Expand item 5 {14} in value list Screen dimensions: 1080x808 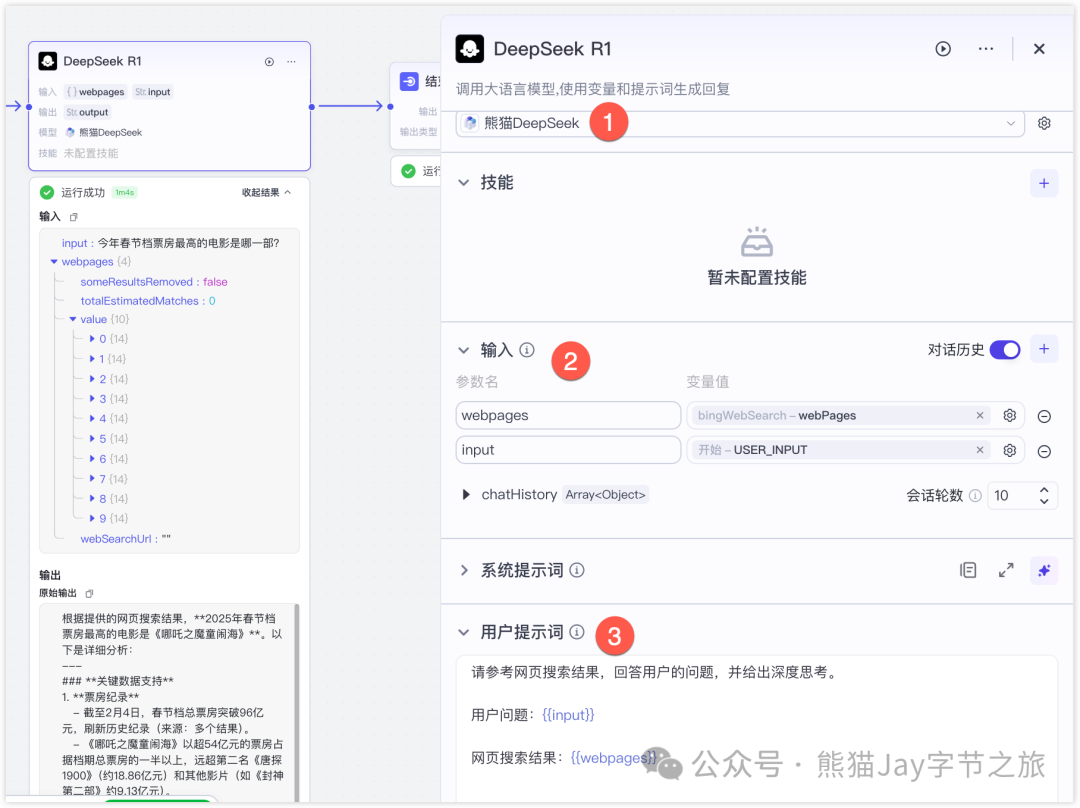[x=92, y=438]
